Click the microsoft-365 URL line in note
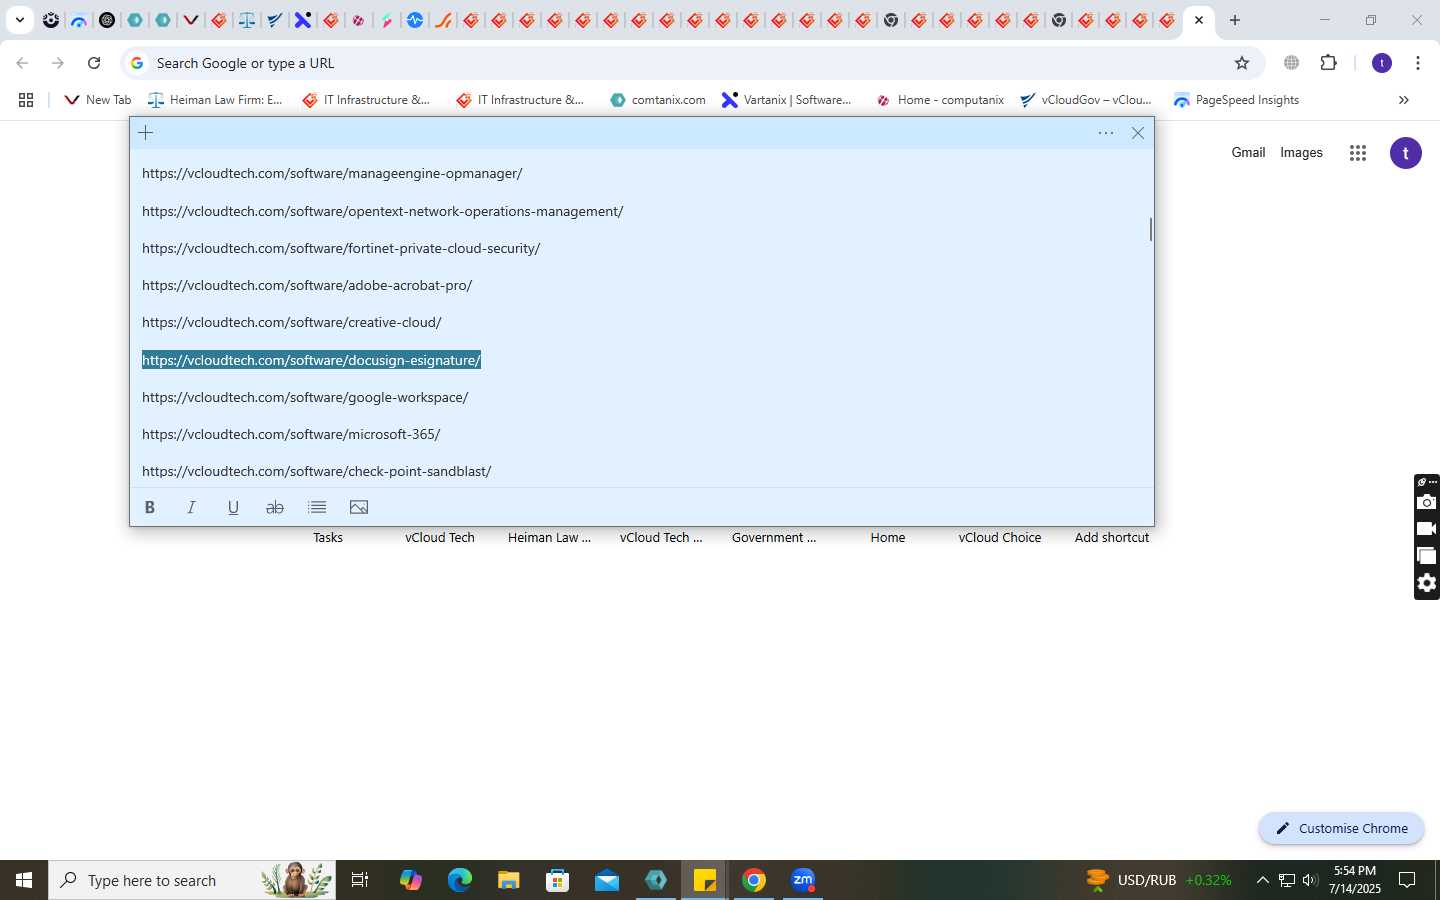The height and width of the screenshot is (900, 1440). (x=291, y=434)
